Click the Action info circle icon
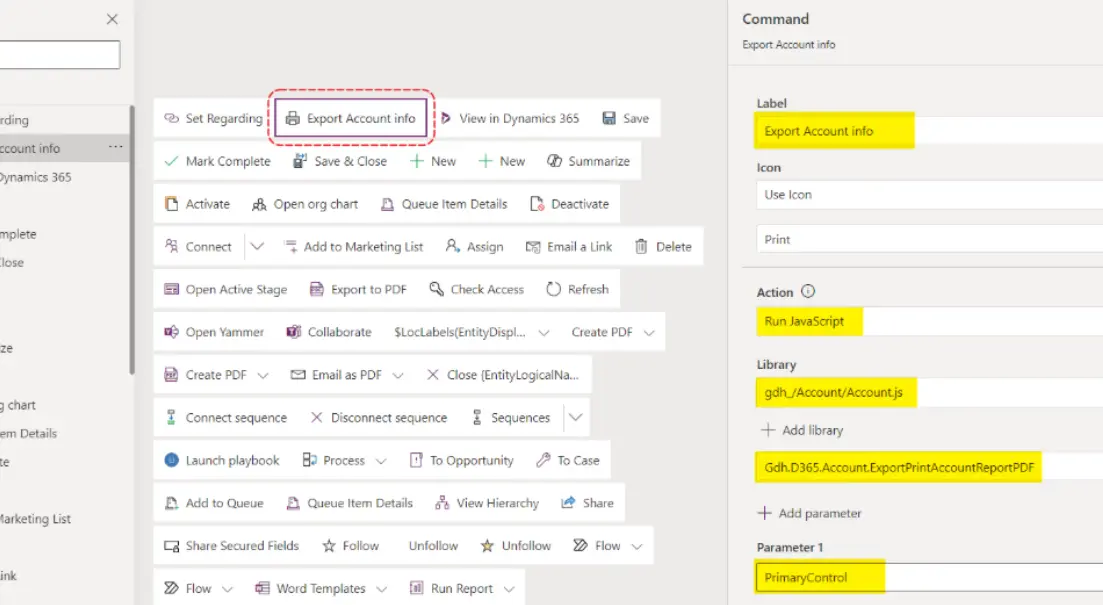This screenshot has width=1103, height=605. pos(808,292)
